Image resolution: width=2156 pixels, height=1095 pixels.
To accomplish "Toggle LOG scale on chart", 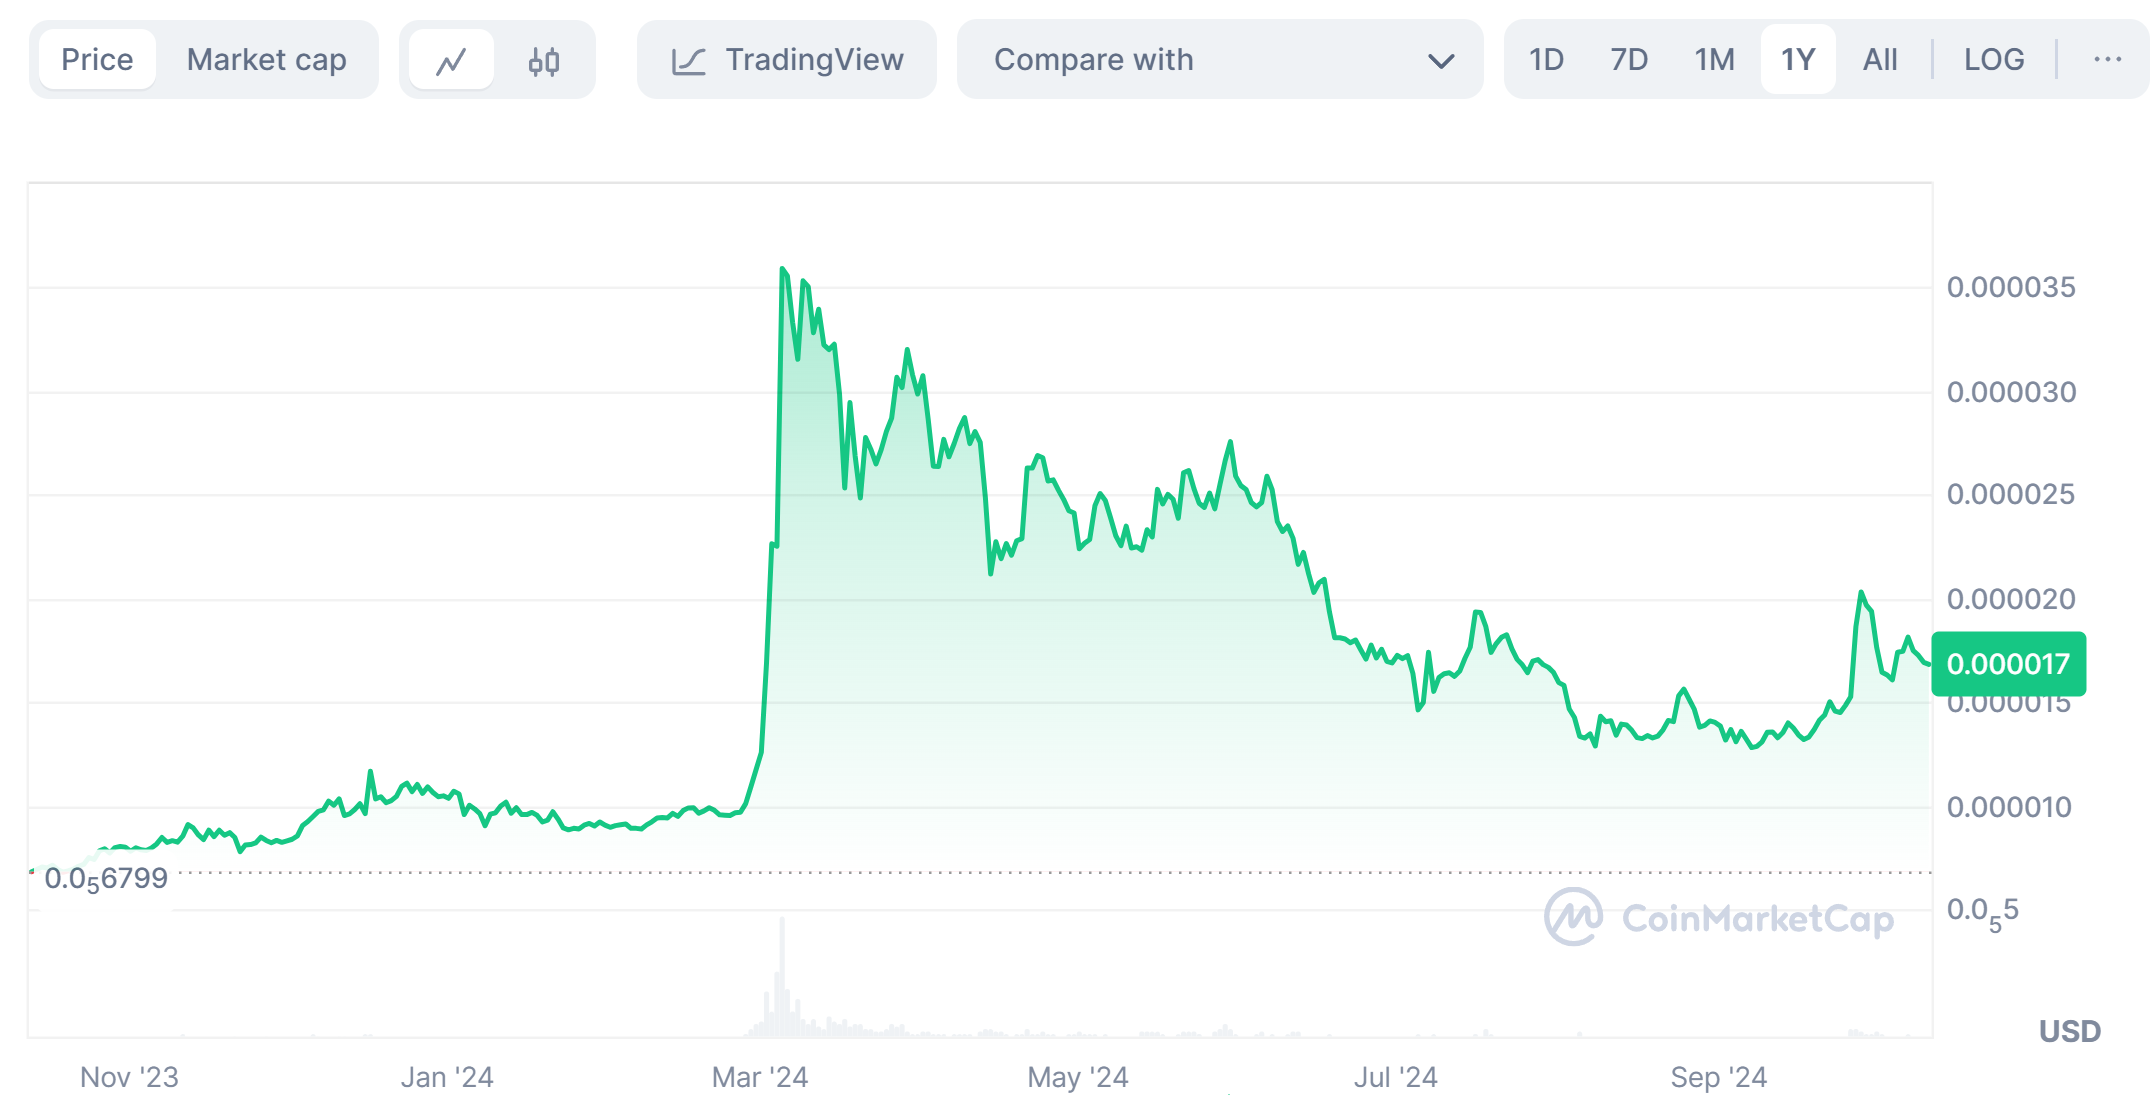I will [1993, 60].
